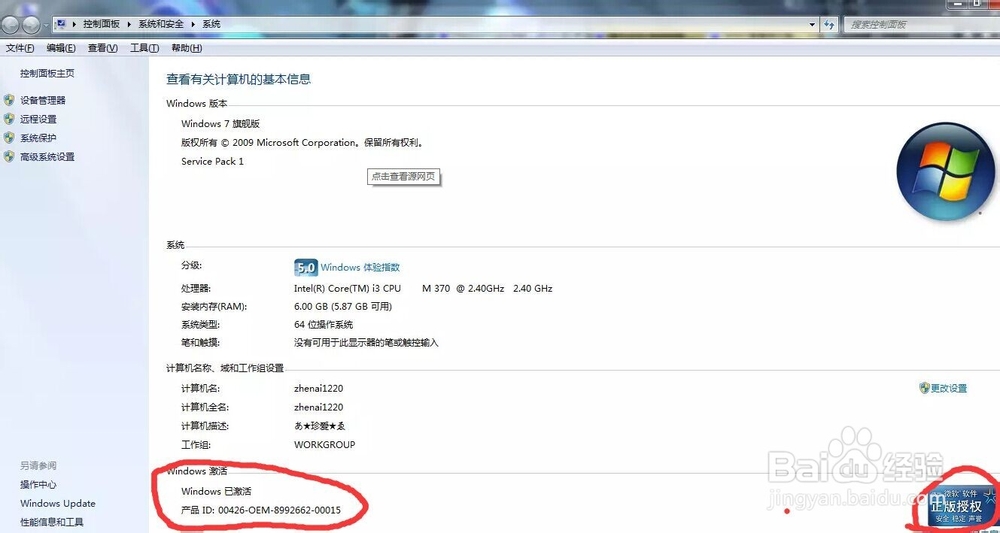Open the 帮助(H) menu
This screenshot has height=533, width=1000.
coord(187,48)
